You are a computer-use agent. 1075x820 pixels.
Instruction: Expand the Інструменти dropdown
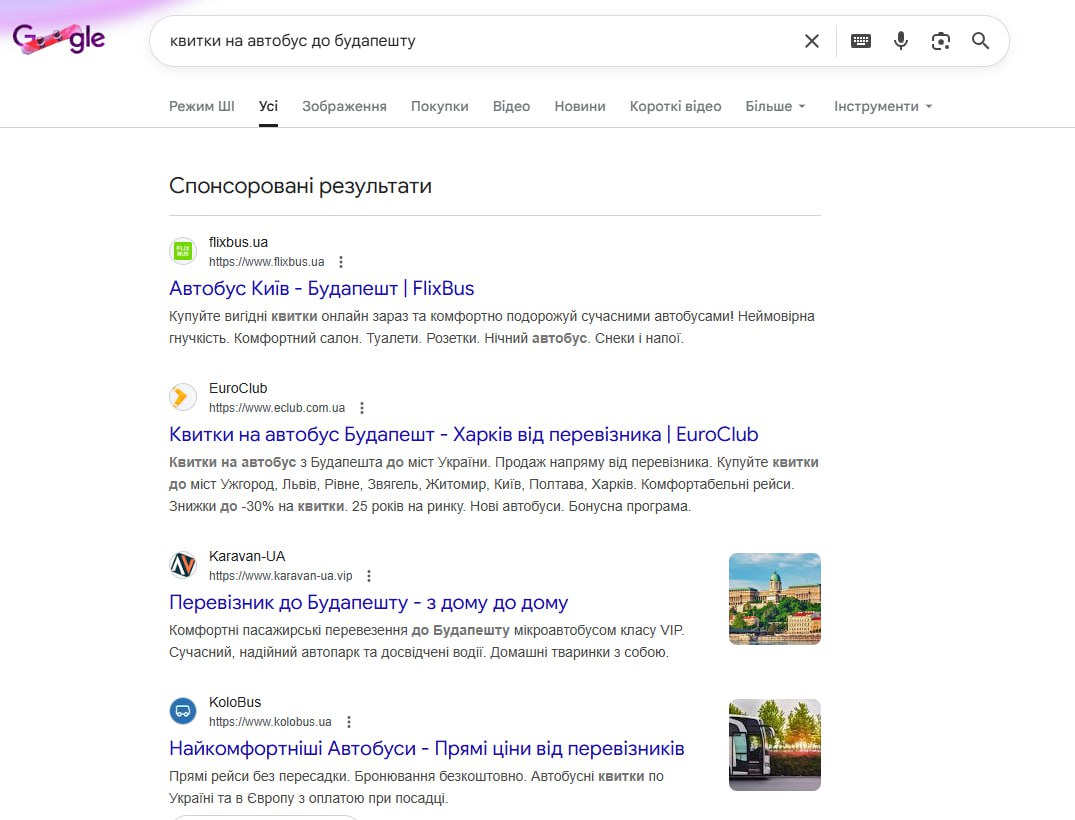883,106
